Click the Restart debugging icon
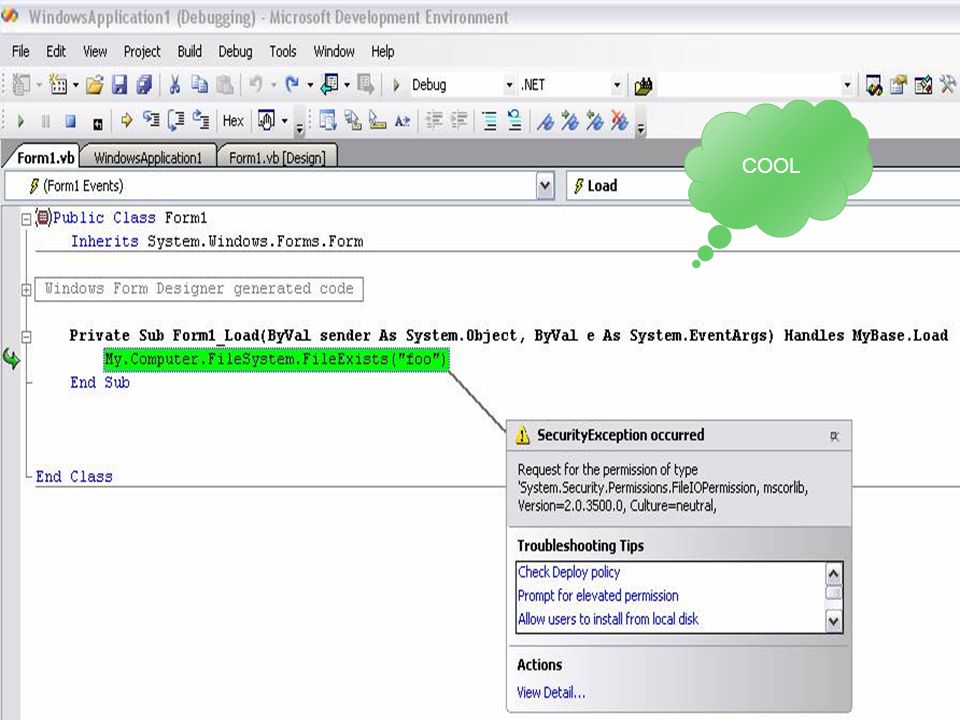This screenshot has height=720, width=960. (x=97, y=123)
